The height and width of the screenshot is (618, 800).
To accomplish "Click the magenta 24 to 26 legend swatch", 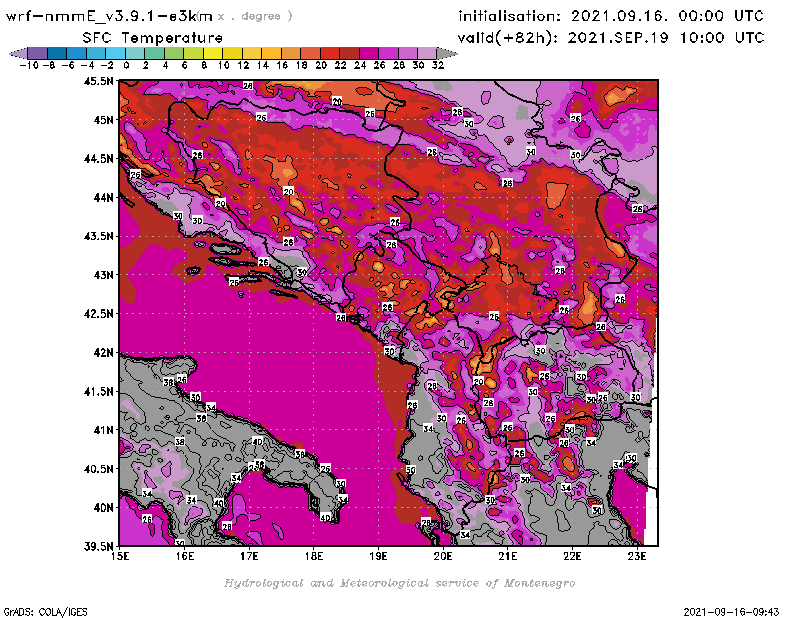I will click(x=368, y=53).
